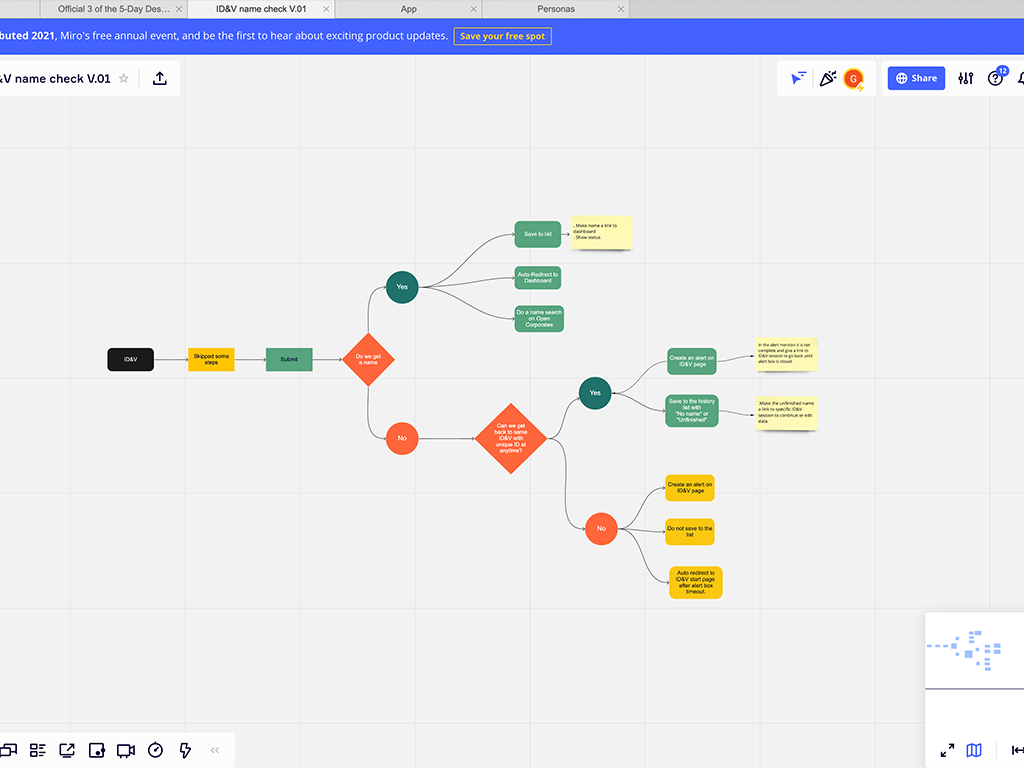The height and width of the screenshot is (768, 1024).
Task: Open the timer tool in bottom toolbar
Action: tap(155, 750)
